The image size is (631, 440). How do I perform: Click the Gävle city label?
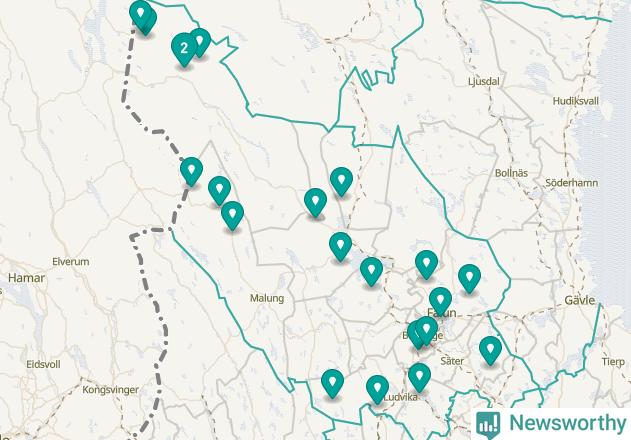coord(579,300)
